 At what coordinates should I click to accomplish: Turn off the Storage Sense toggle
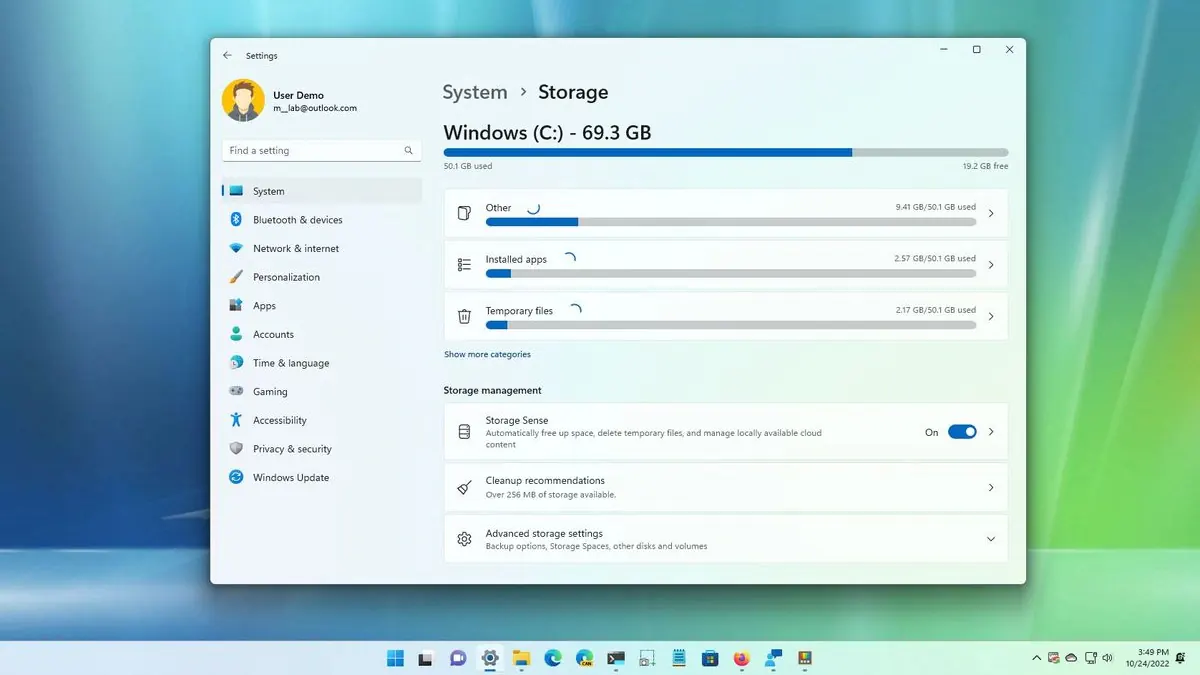tap(962, 431)
